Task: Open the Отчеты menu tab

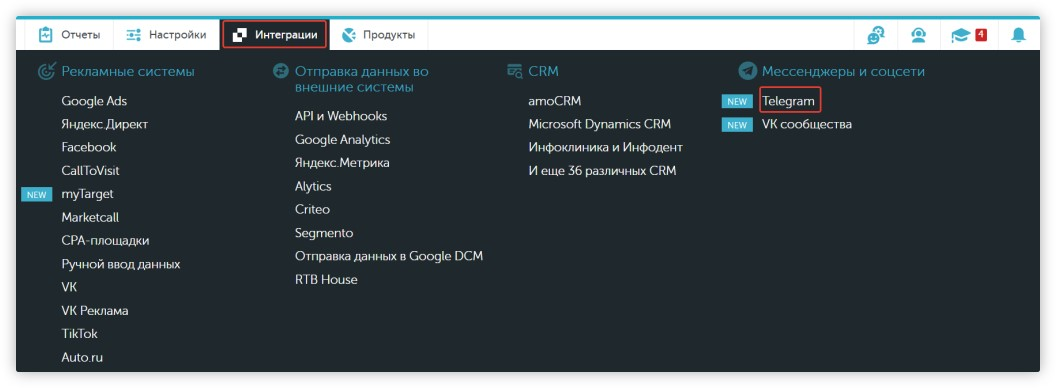Action: [x=69, y=35]
